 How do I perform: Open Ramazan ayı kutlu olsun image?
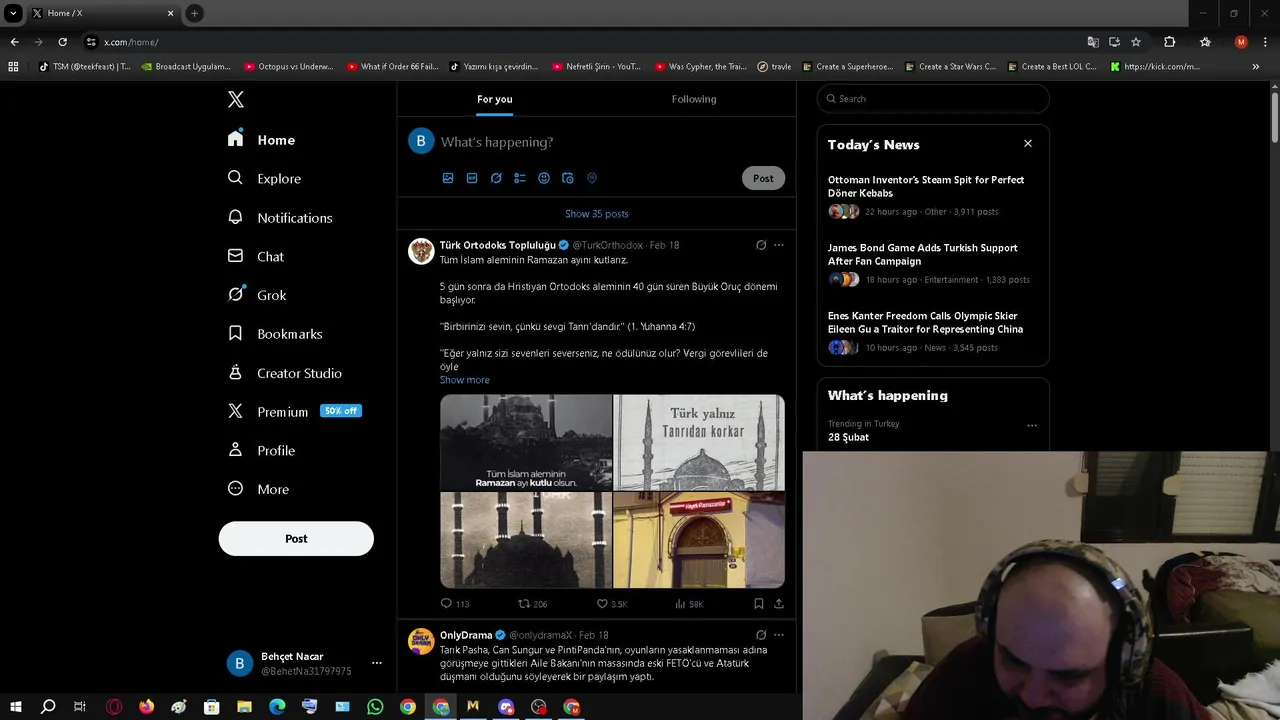click(x=526, y=442)
